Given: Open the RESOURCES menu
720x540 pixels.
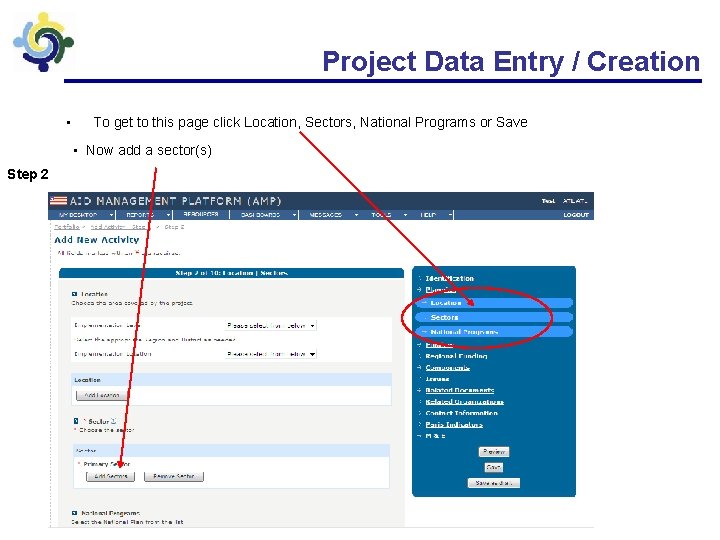Looking at the screenshot, I should tap(201, 214).
